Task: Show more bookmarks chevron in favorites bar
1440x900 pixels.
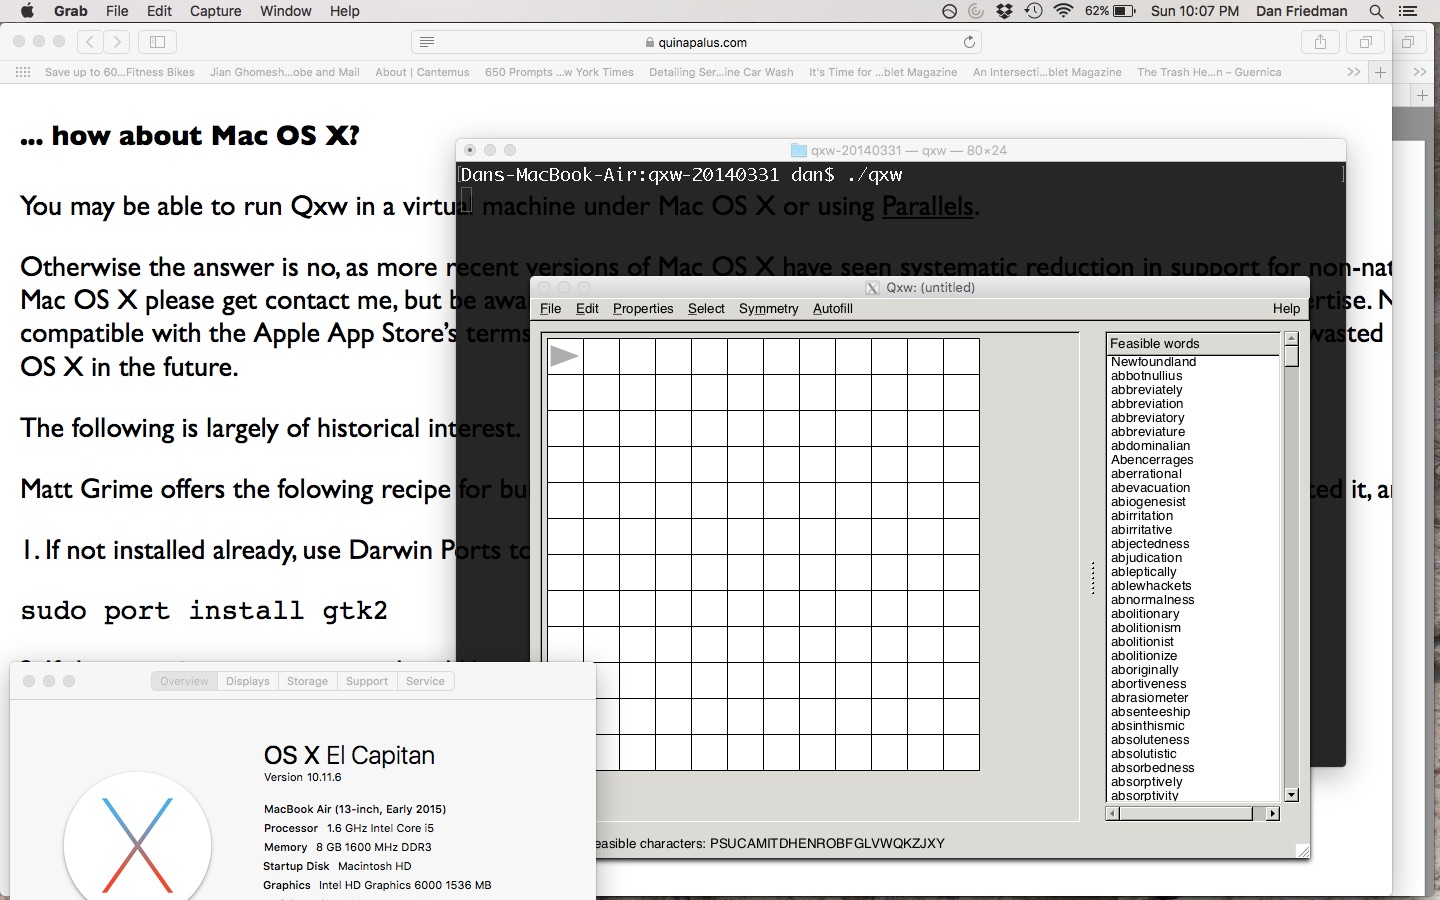Action: coord(1354,72)
